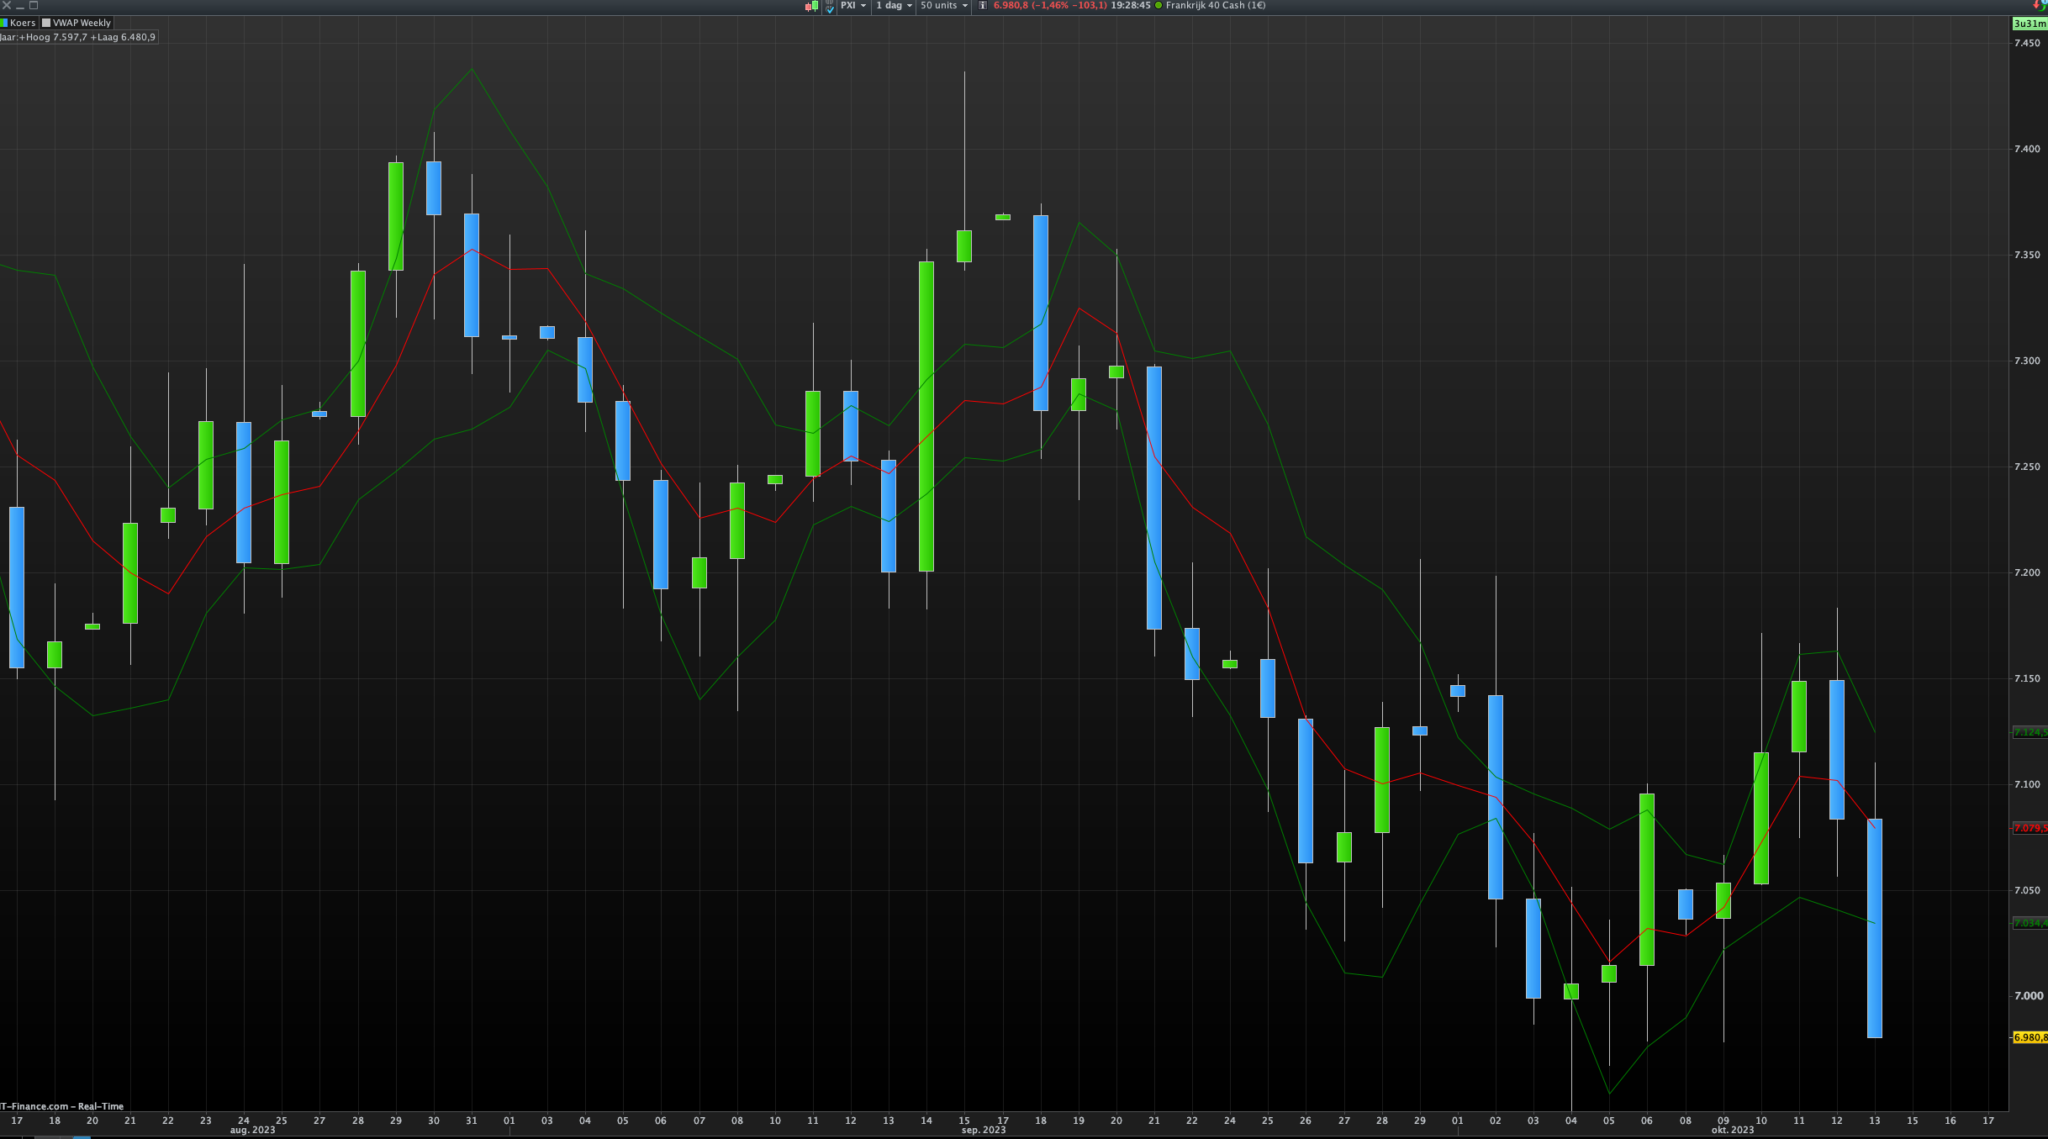Image resolution: width=2048 pixels, height=1139 pixels.
Task: Click the Koers green-blue legend icon
Action: [4, 23]
